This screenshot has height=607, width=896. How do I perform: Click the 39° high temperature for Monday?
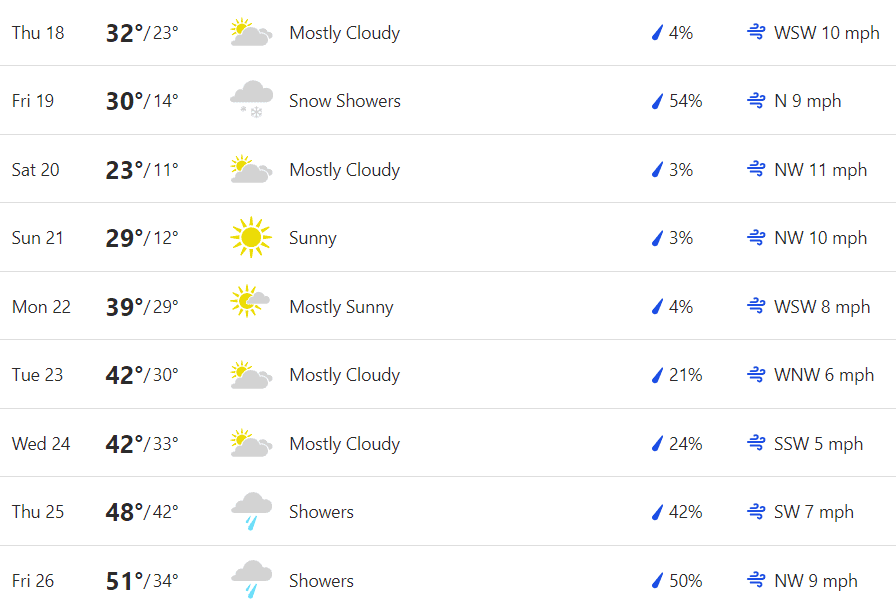click(x=124, y=306)
